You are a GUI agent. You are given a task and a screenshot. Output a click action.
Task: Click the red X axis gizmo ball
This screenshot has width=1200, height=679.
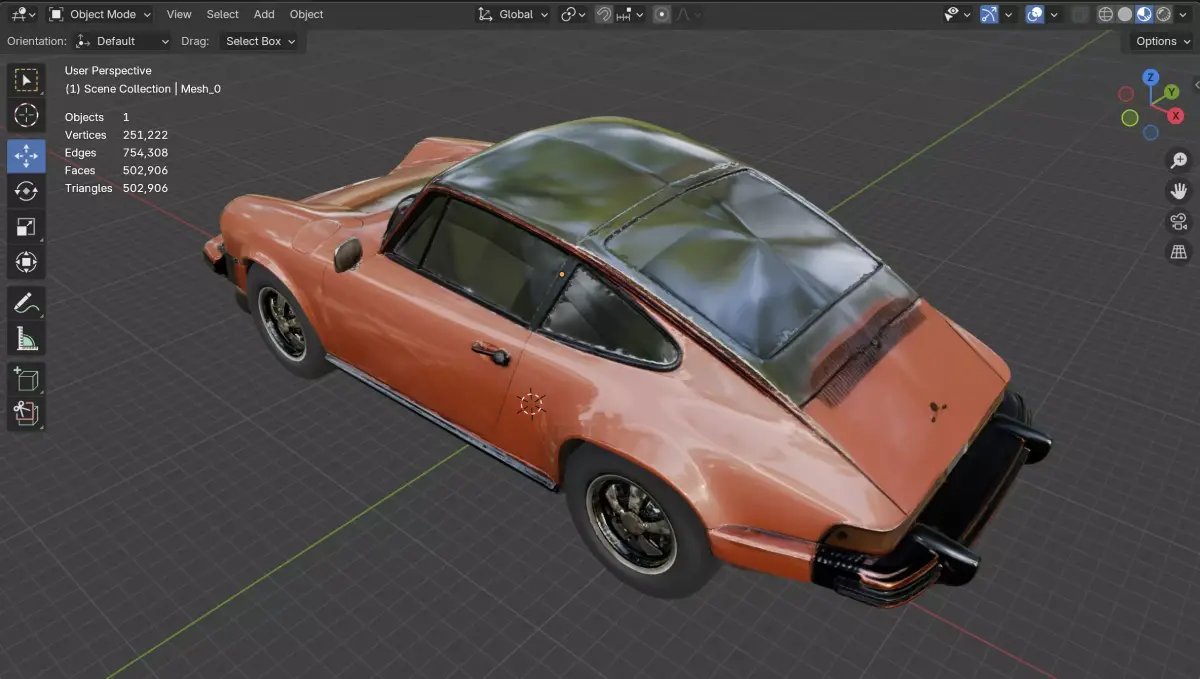click(x=1176, y=116)
